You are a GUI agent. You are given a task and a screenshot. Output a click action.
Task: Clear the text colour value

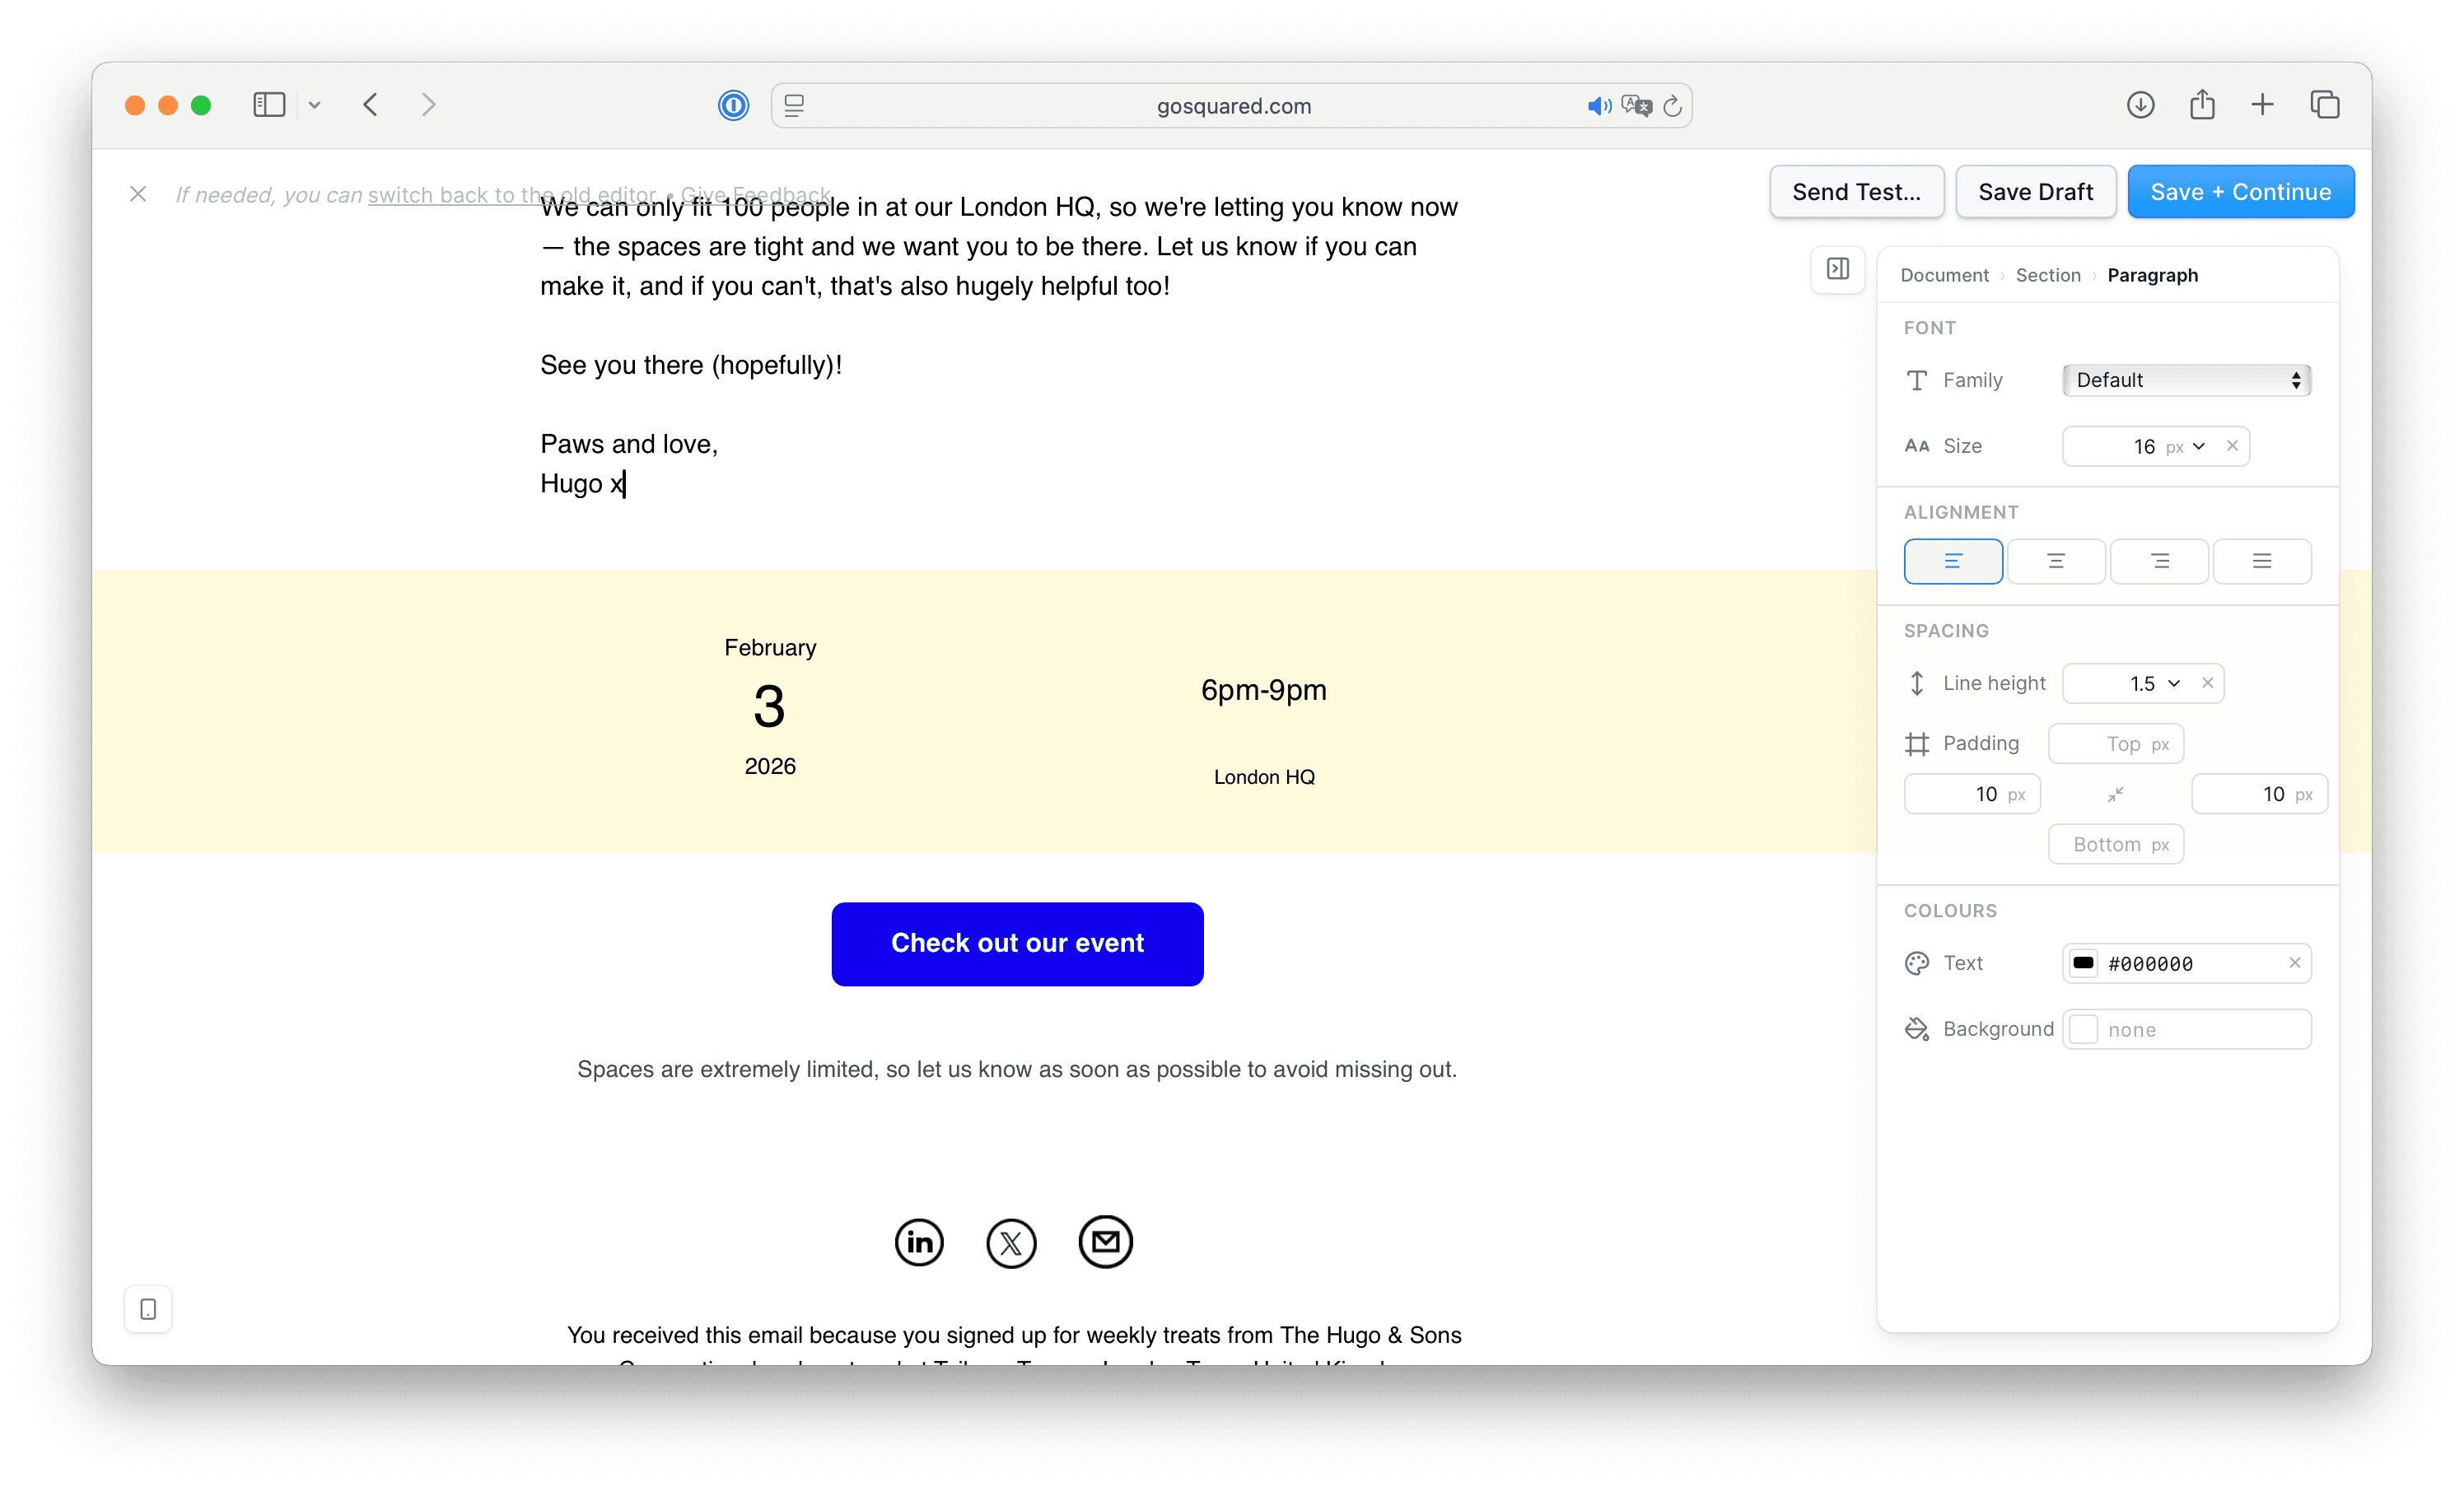[2294, 963]
